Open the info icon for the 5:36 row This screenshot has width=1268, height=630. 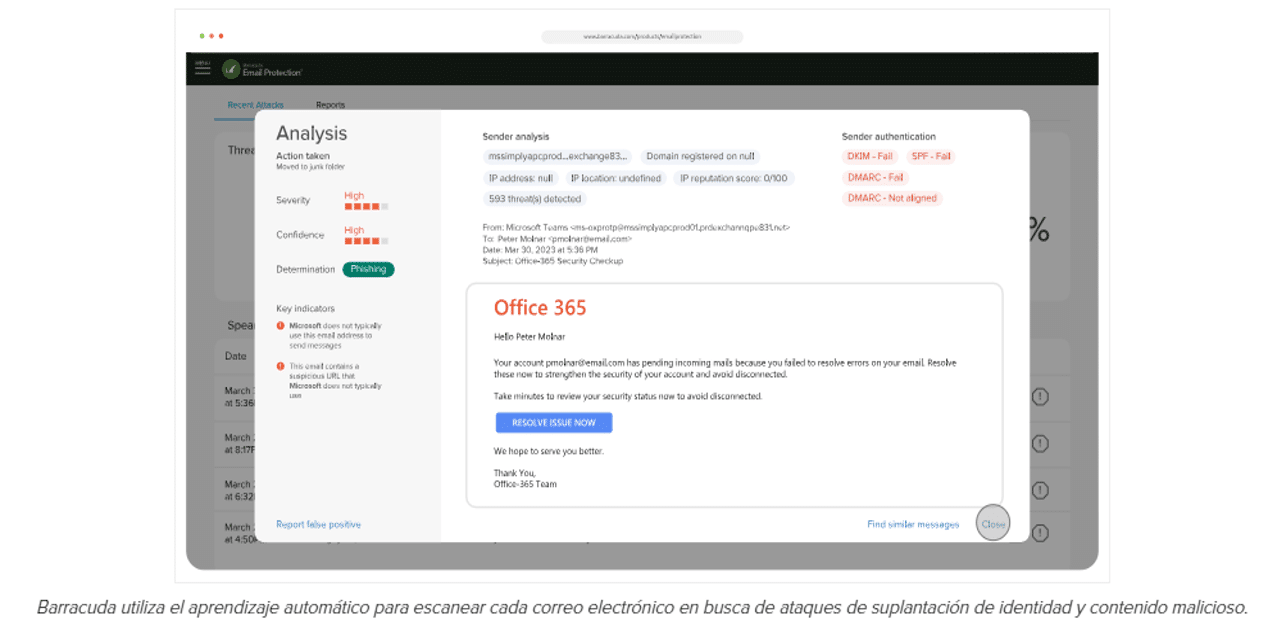click(1040, 397)
